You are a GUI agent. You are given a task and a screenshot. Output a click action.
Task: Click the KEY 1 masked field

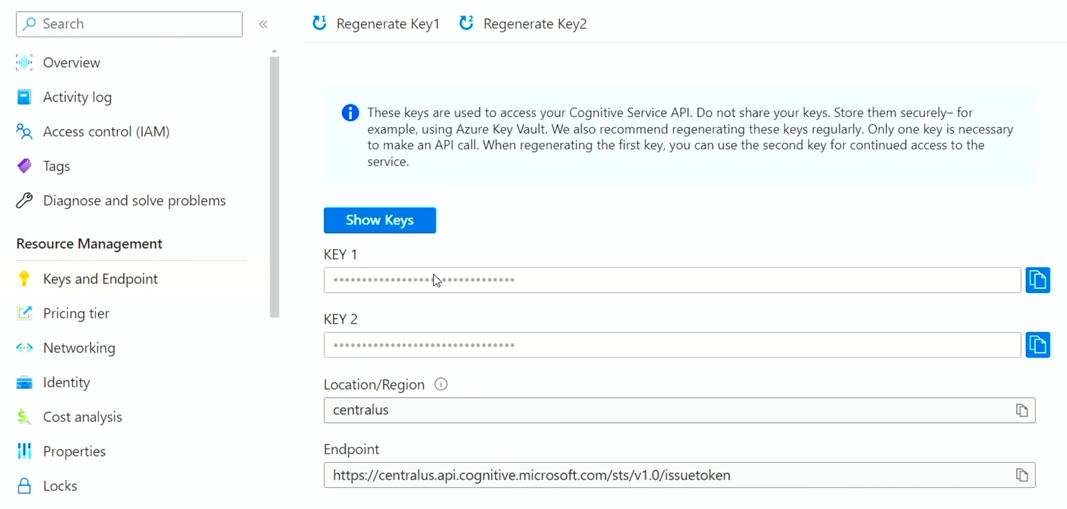click(672, 280)
